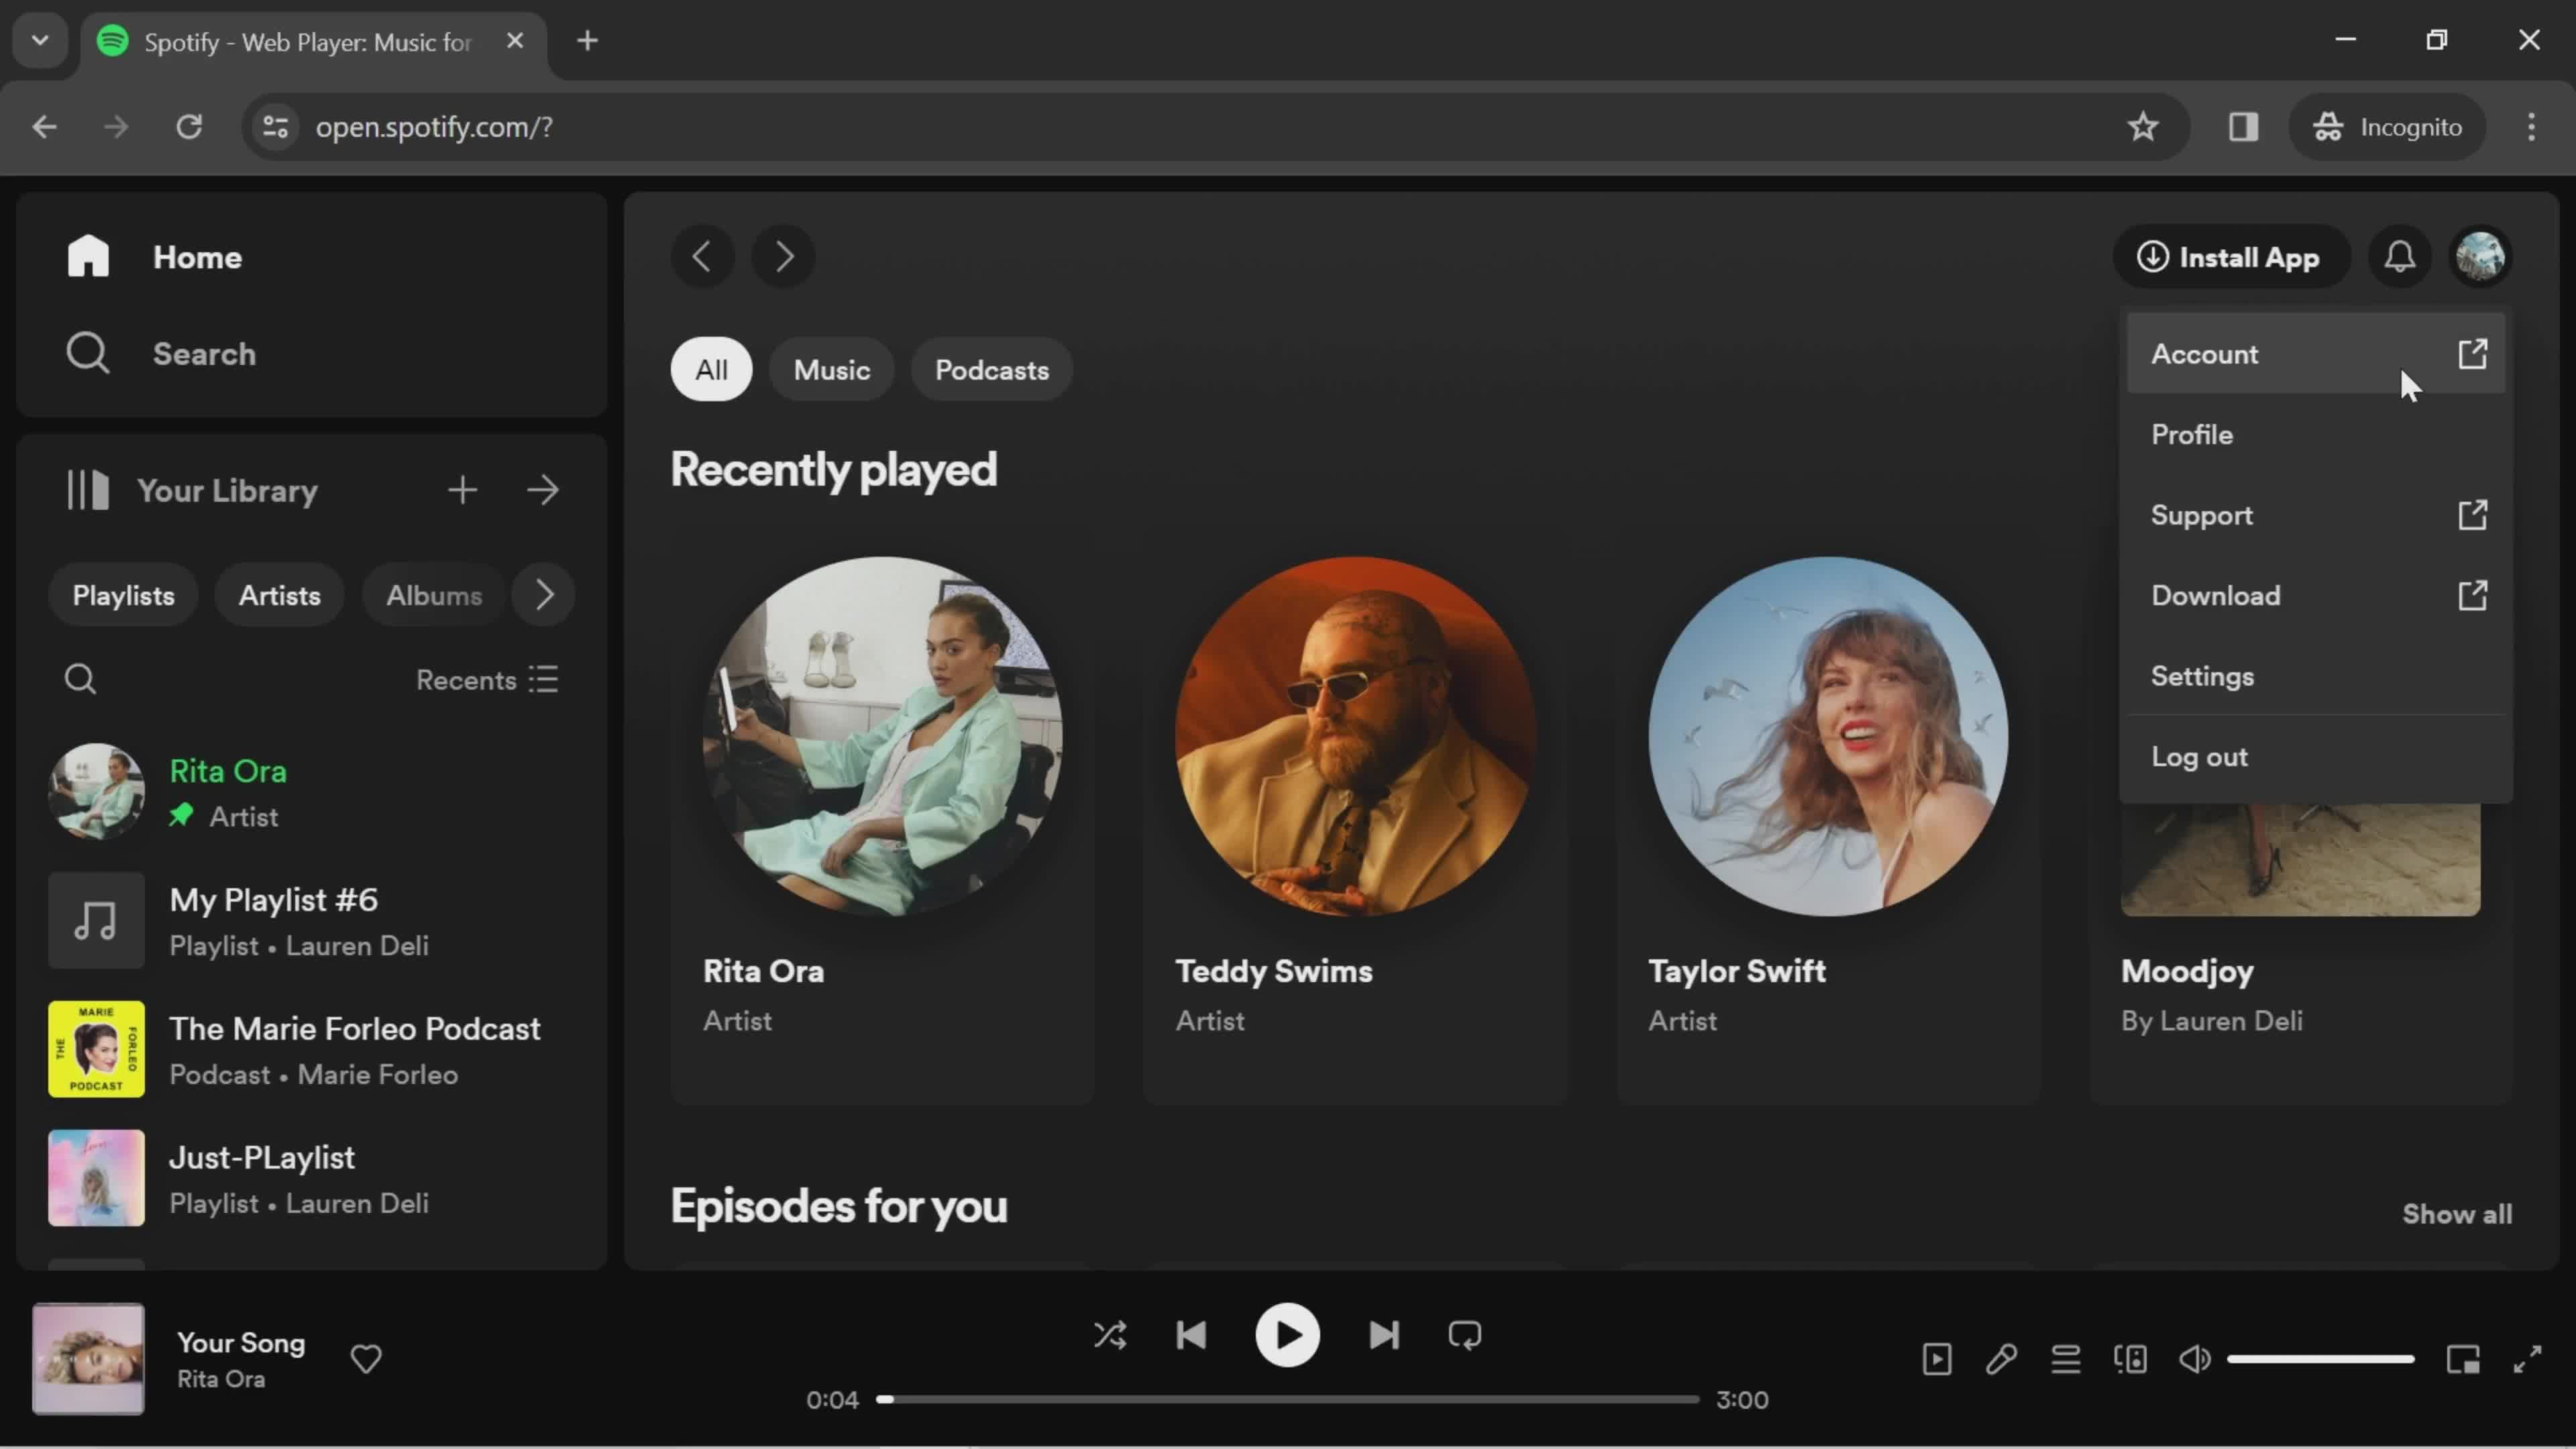The width and height of the screenshot is (2576, 1449).
Task: Select the All filter chip
Action: tap(711, 370)
